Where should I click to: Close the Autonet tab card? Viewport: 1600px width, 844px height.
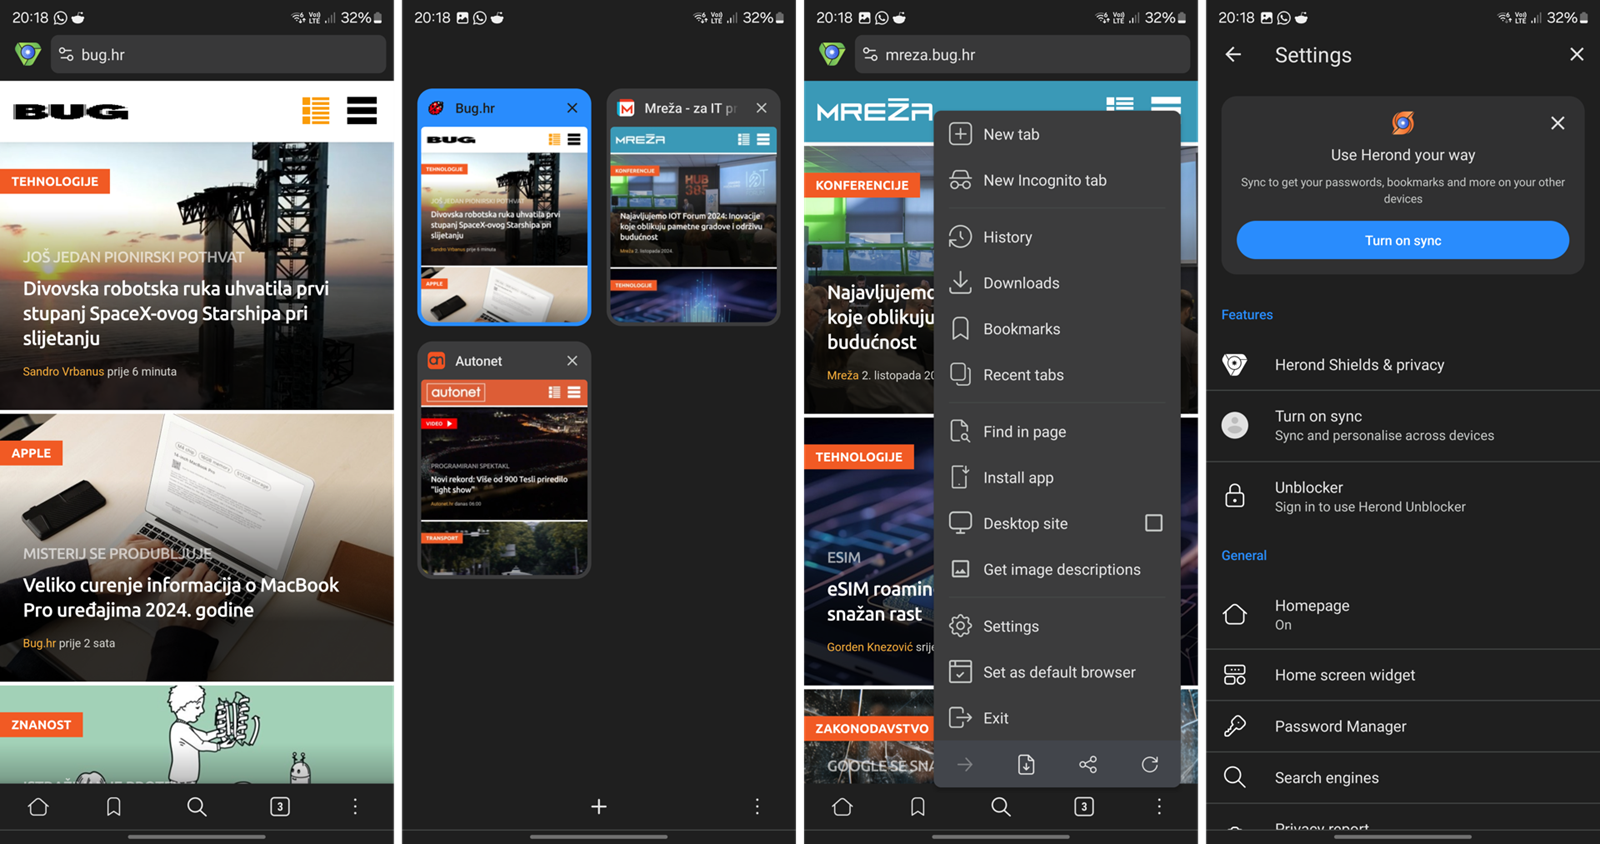(x=572, y=361)
